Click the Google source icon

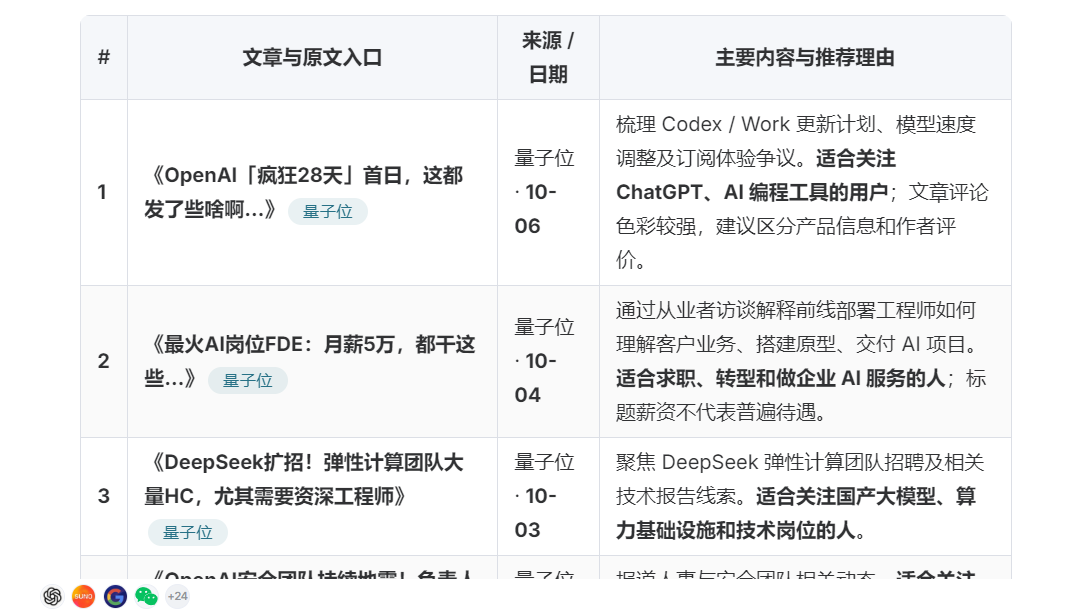(x=115, y=596)
